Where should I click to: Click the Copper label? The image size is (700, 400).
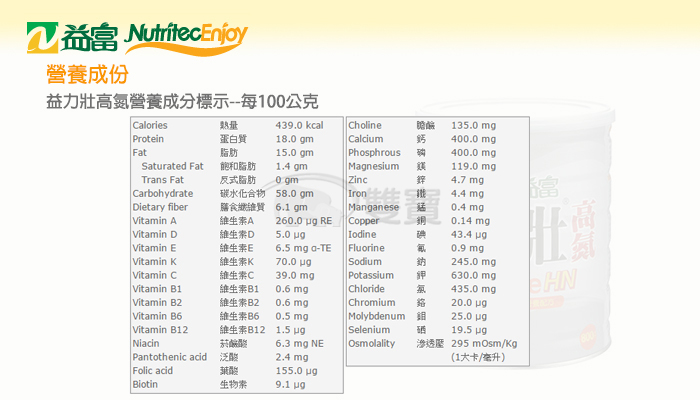coord(364,221)
